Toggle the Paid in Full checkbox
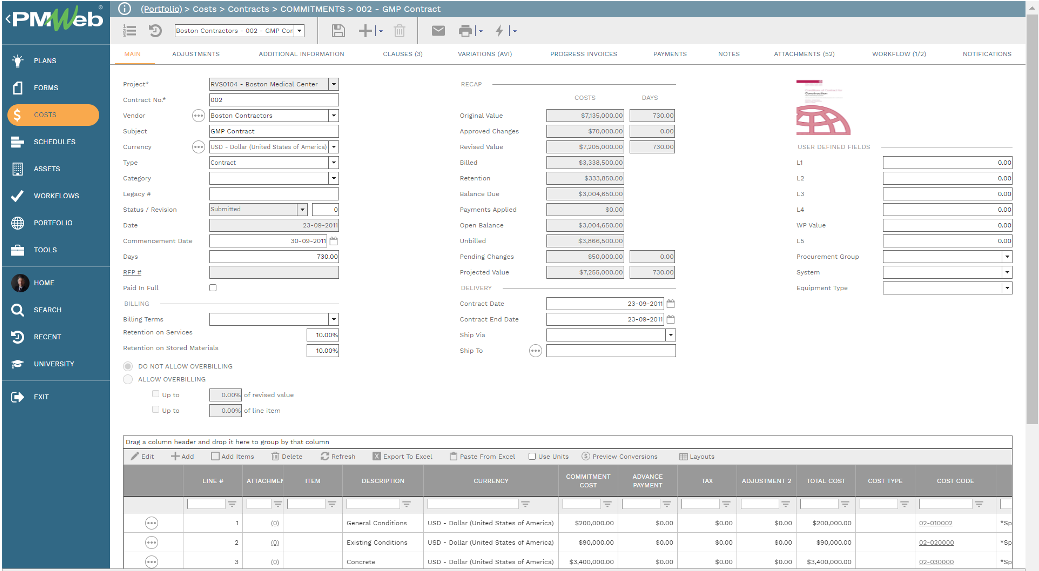The width and height of the screenshot is (1039, 571). coord(213,287)
